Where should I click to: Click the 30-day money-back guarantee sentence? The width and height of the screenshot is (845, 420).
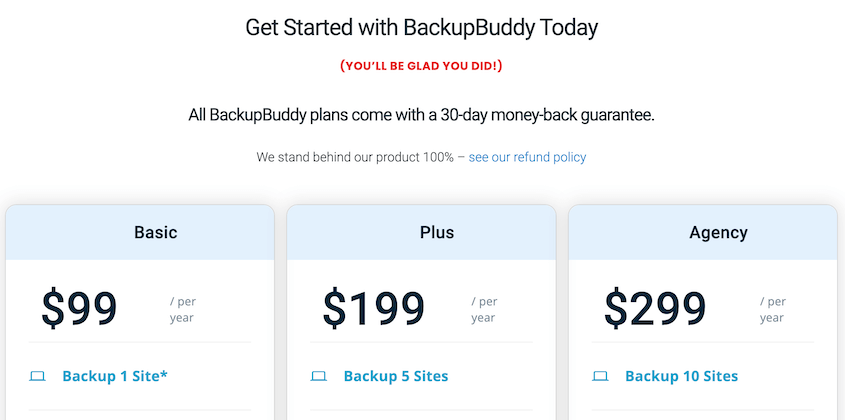(421, 115)
